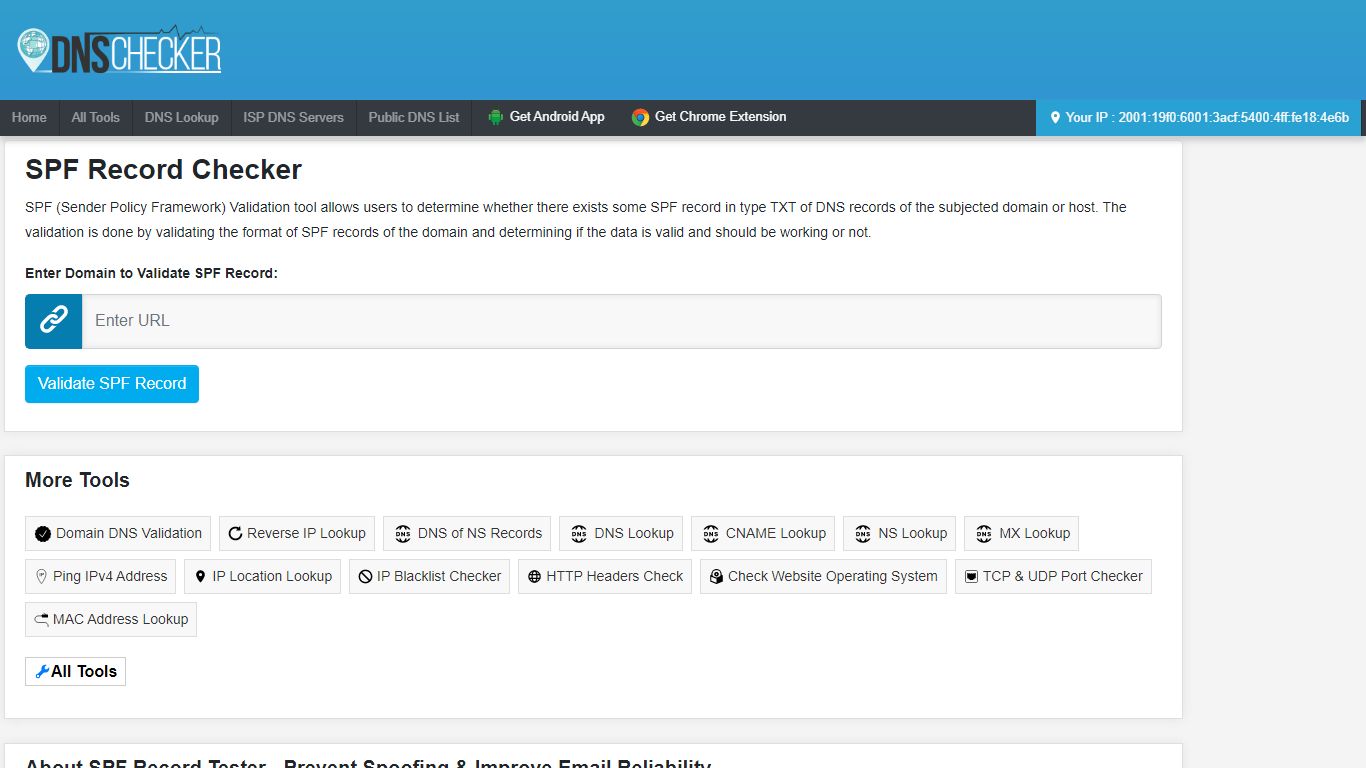Click DNS globe icon on DNS Lookup tool
Viewport: 1366px width, 768px height.
tap(579, 534)
